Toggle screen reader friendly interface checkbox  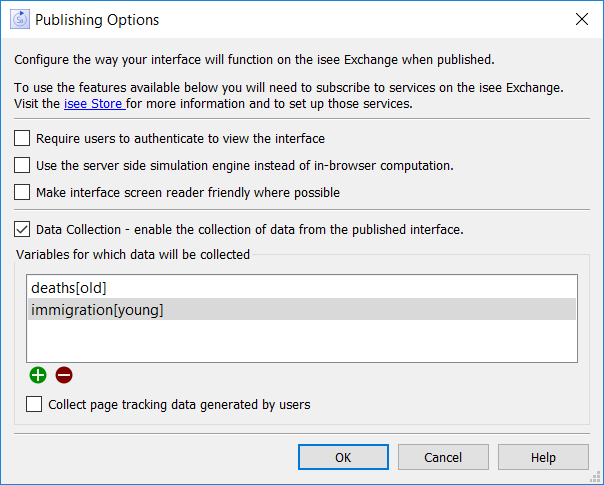22,192
